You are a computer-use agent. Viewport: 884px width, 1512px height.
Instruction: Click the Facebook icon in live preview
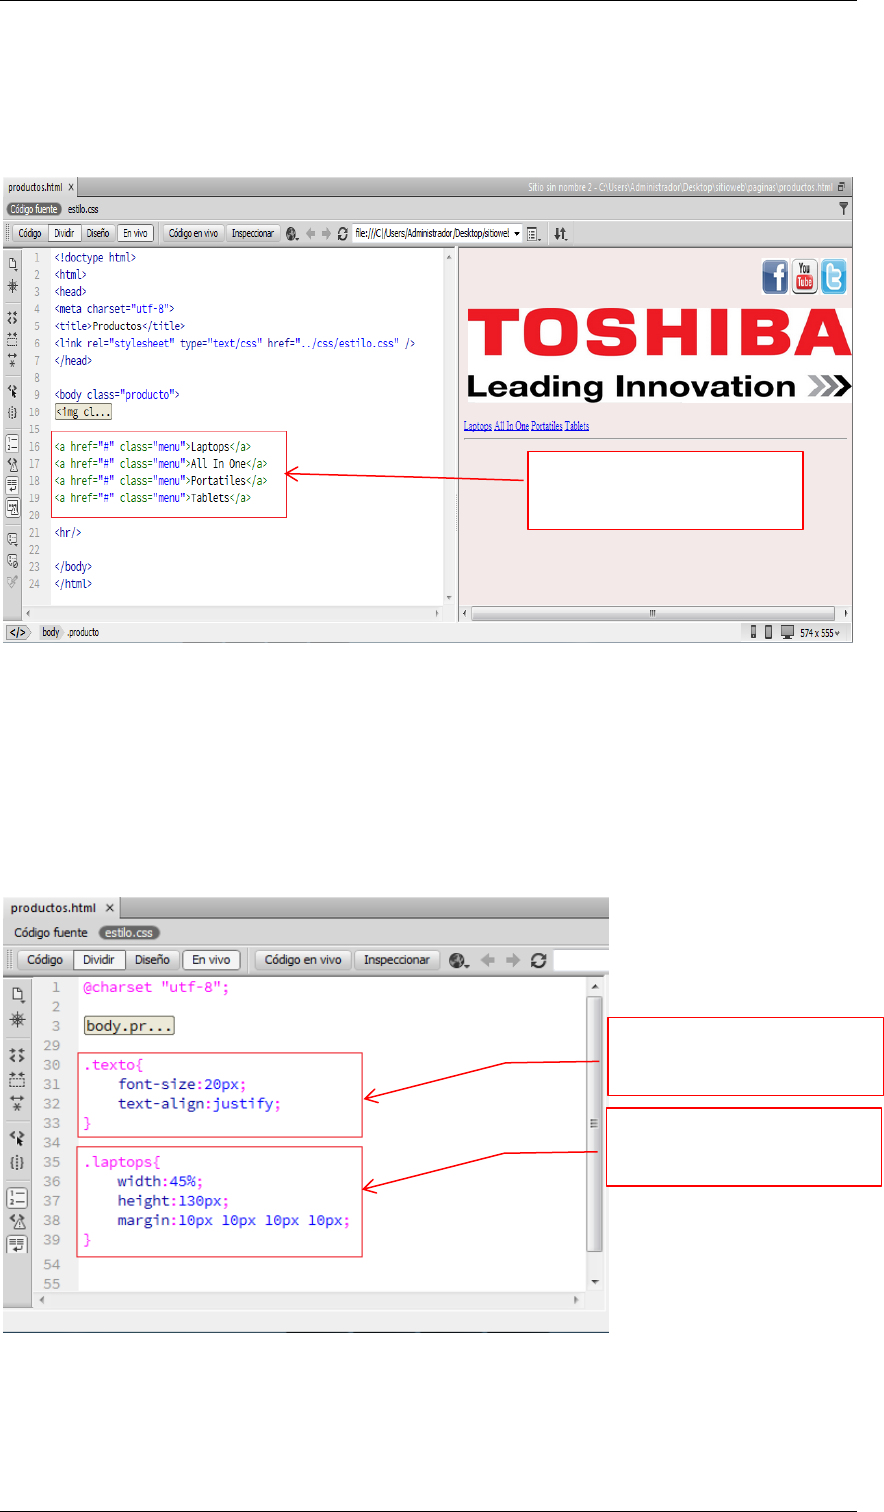(775, 276)
